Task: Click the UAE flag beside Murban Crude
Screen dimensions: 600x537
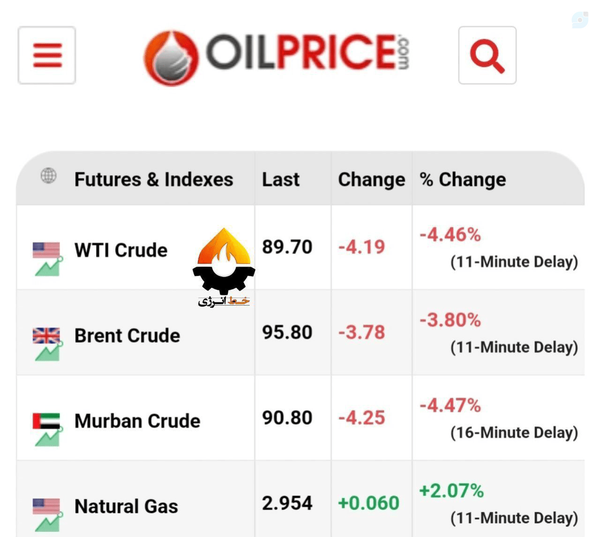Action: pos(46,421)
